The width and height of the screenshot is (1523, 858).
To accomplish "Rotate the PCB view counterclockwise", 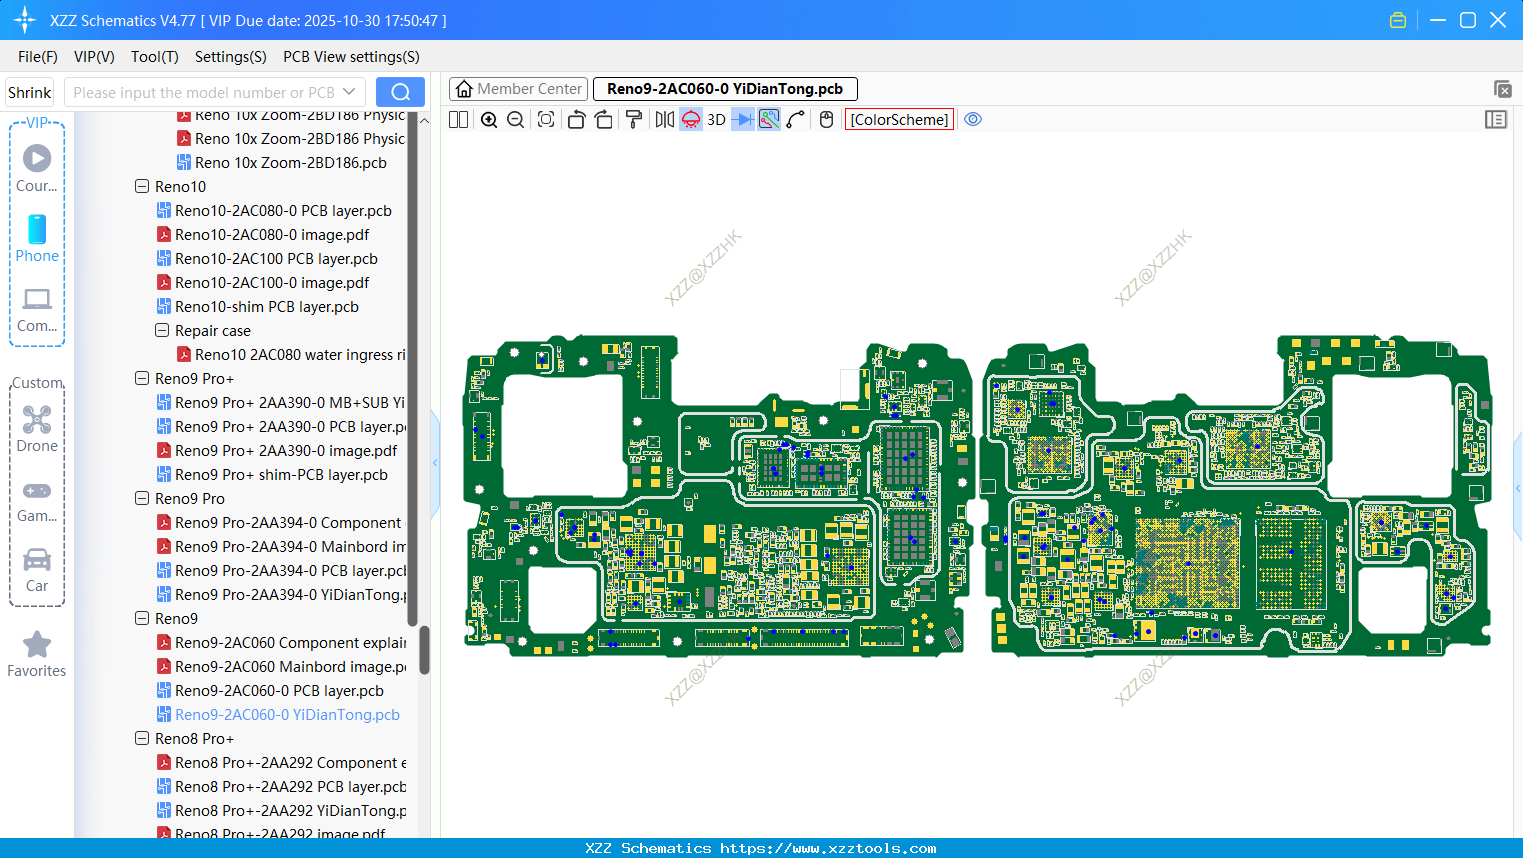I will [576, 120].
